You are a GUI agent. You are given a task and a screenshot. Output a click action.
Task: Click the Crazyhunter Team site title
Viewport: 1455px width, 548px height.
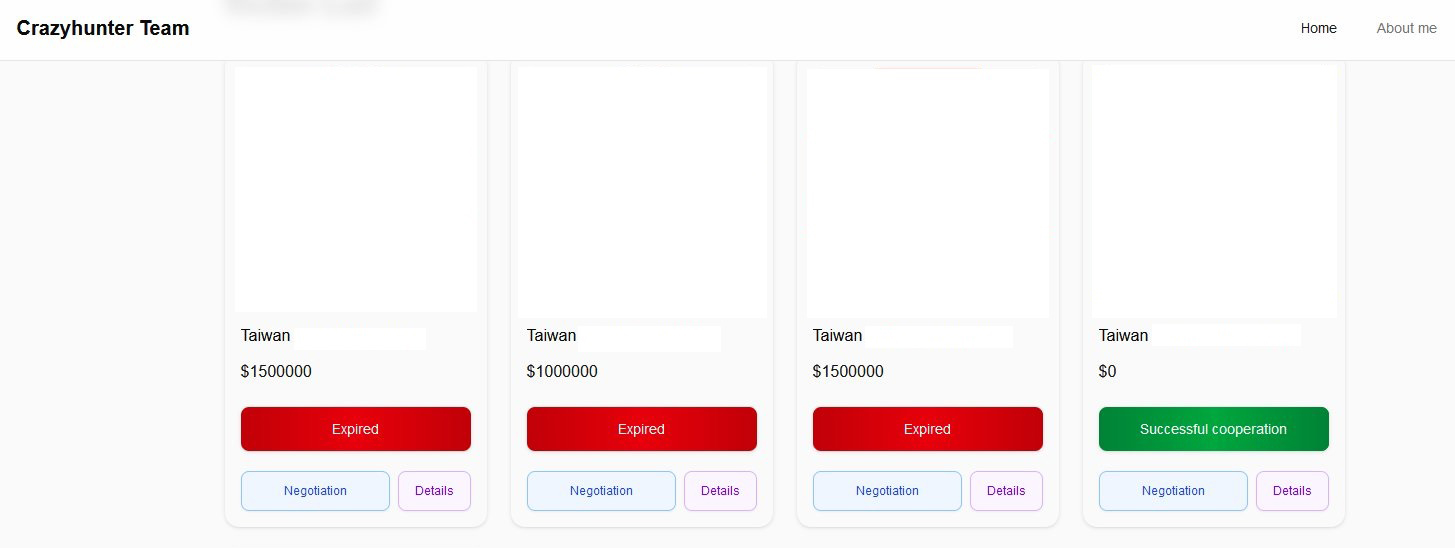click(x=103, y=28)
